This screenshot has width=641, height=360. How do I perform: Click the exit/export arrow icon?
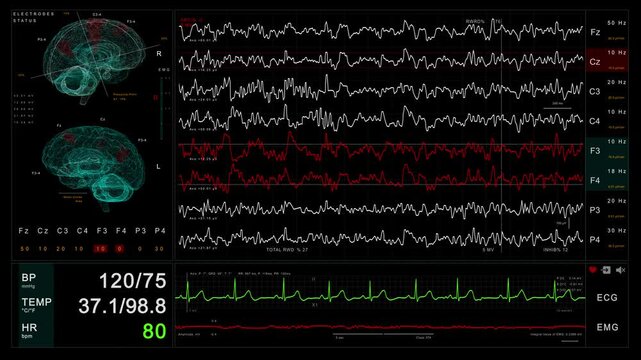(606, 270)
